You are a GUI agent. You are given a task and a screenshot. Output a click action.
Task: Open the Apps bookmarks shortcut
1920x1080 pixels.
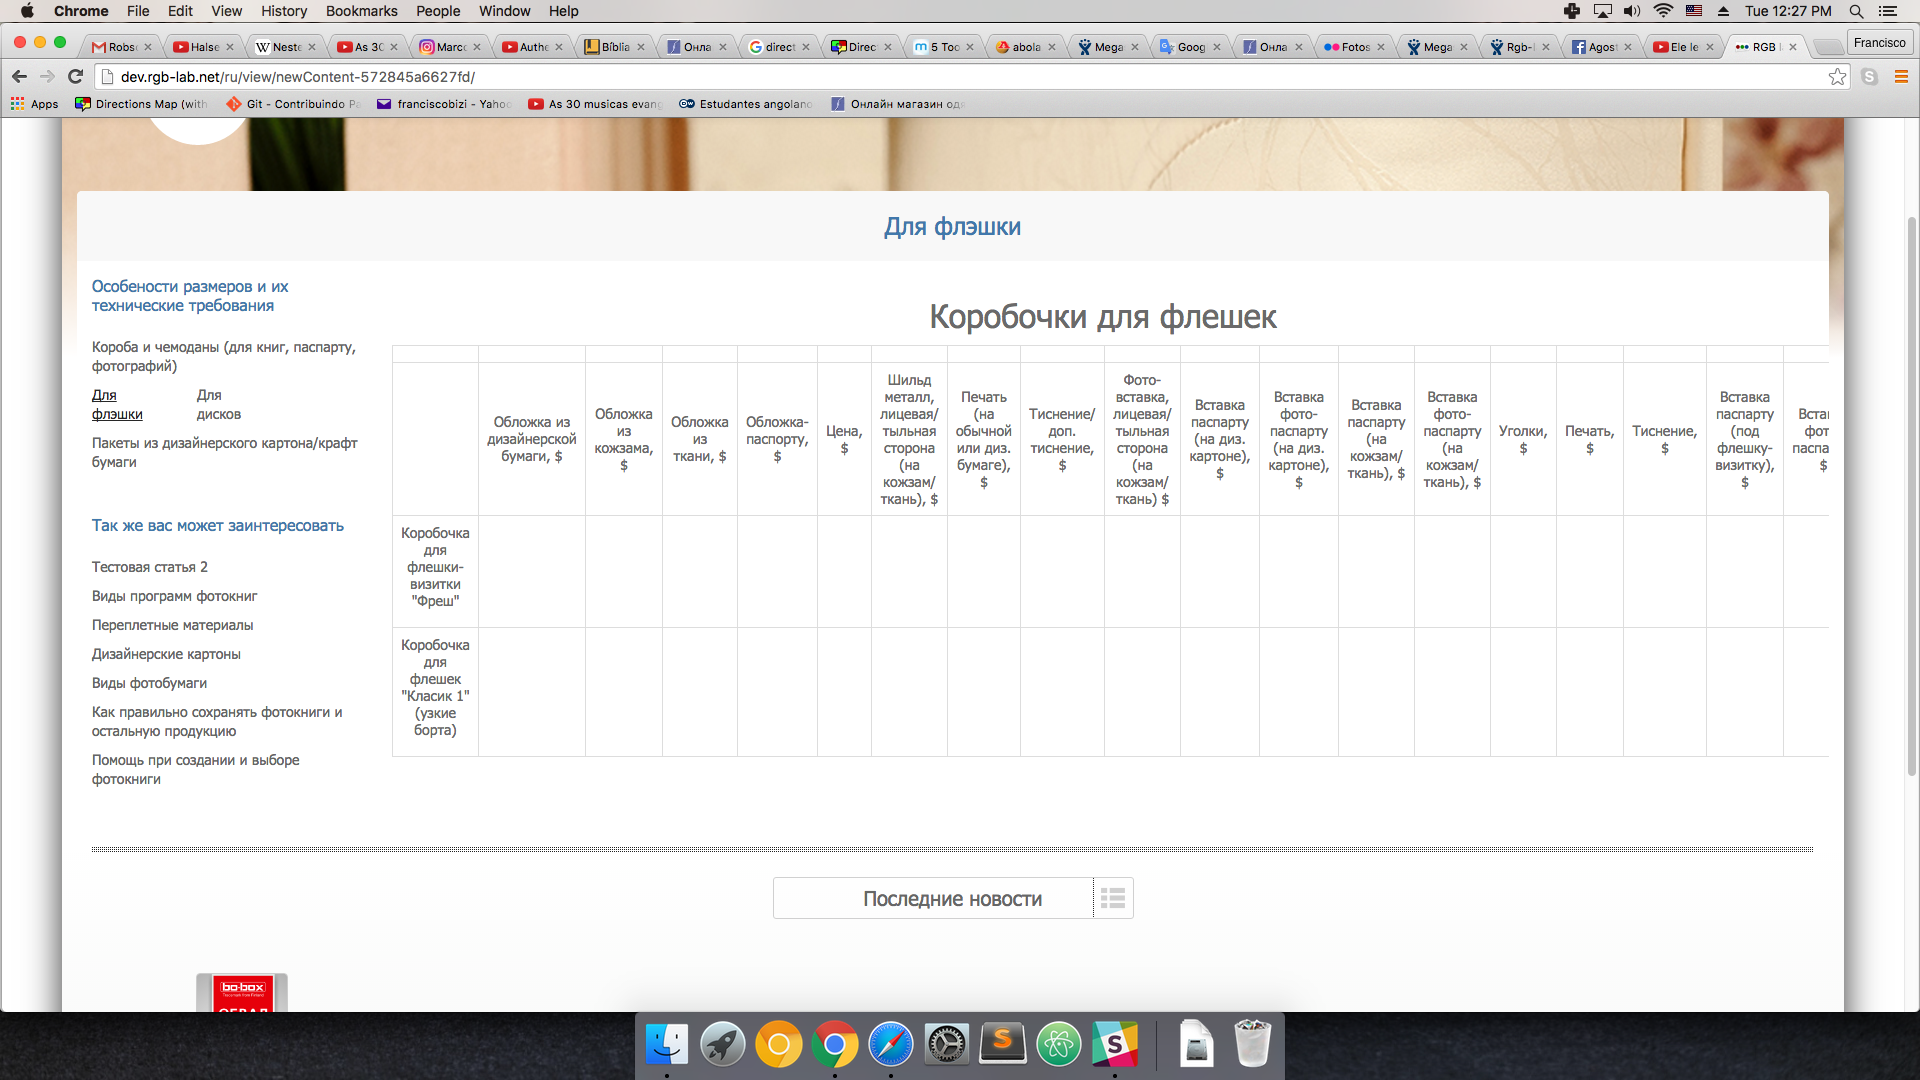click(35, 104)
